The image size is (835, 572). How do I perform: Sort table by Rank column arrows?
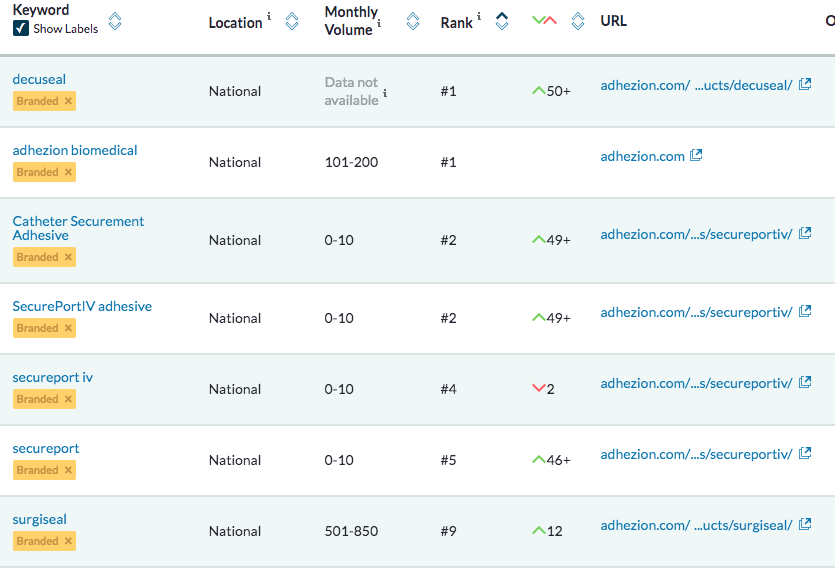[502, 21]
